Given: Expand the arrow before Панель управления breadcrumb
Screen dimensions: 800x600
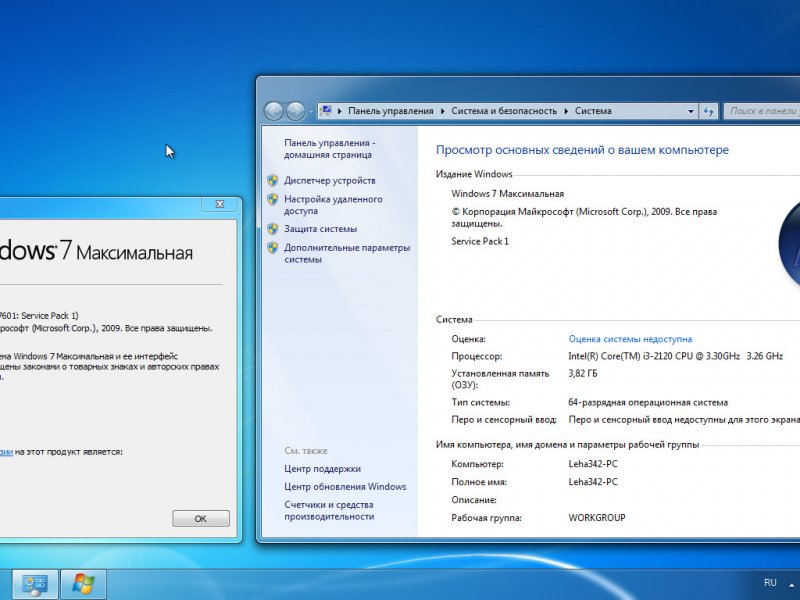Looking at the screenshot, I should (x=340, y=111).
